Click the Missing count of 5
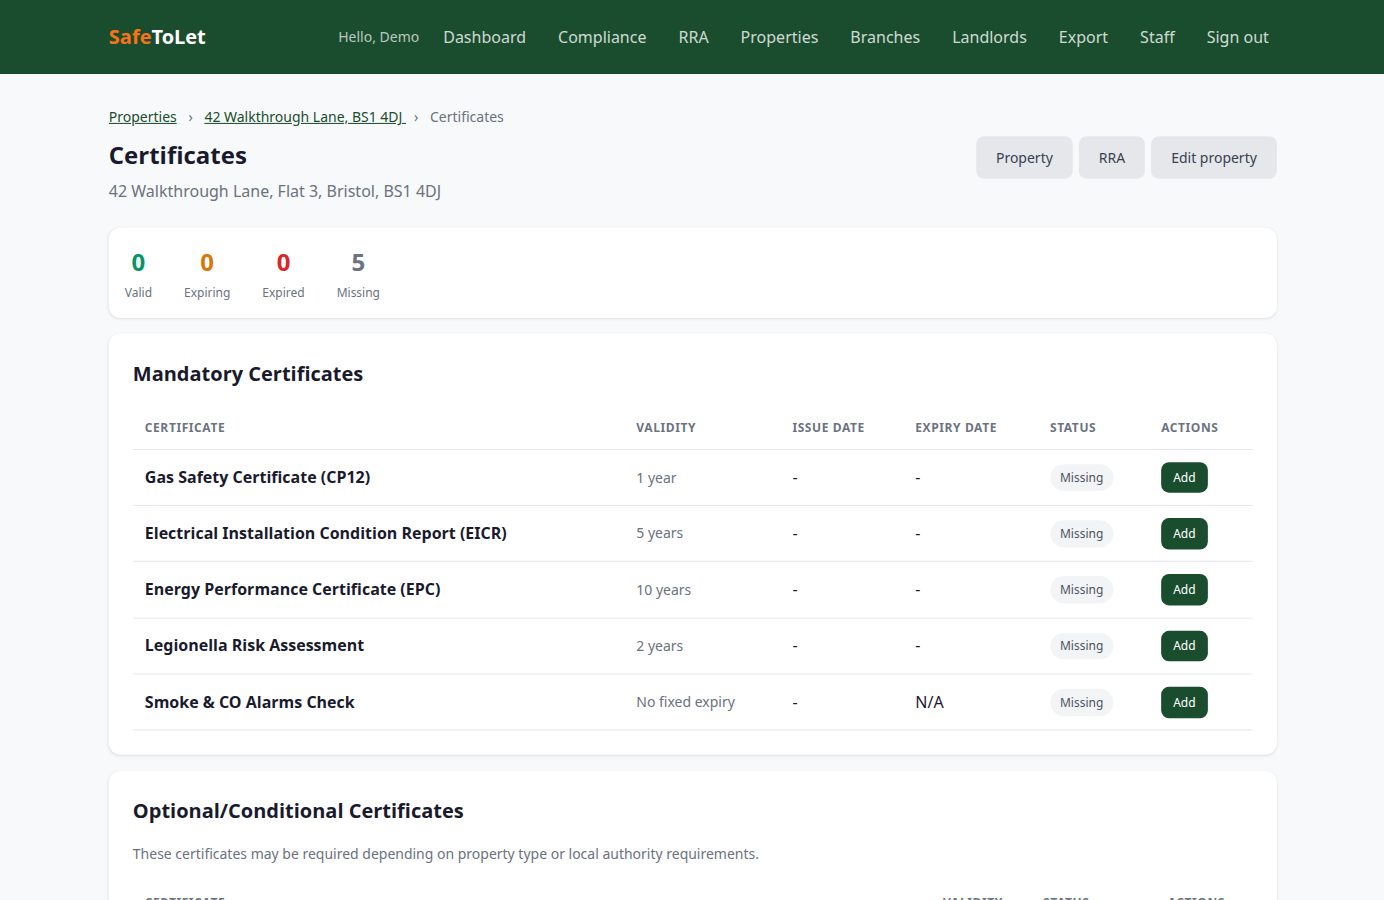Screen dimensions: 1384x900 358,263
